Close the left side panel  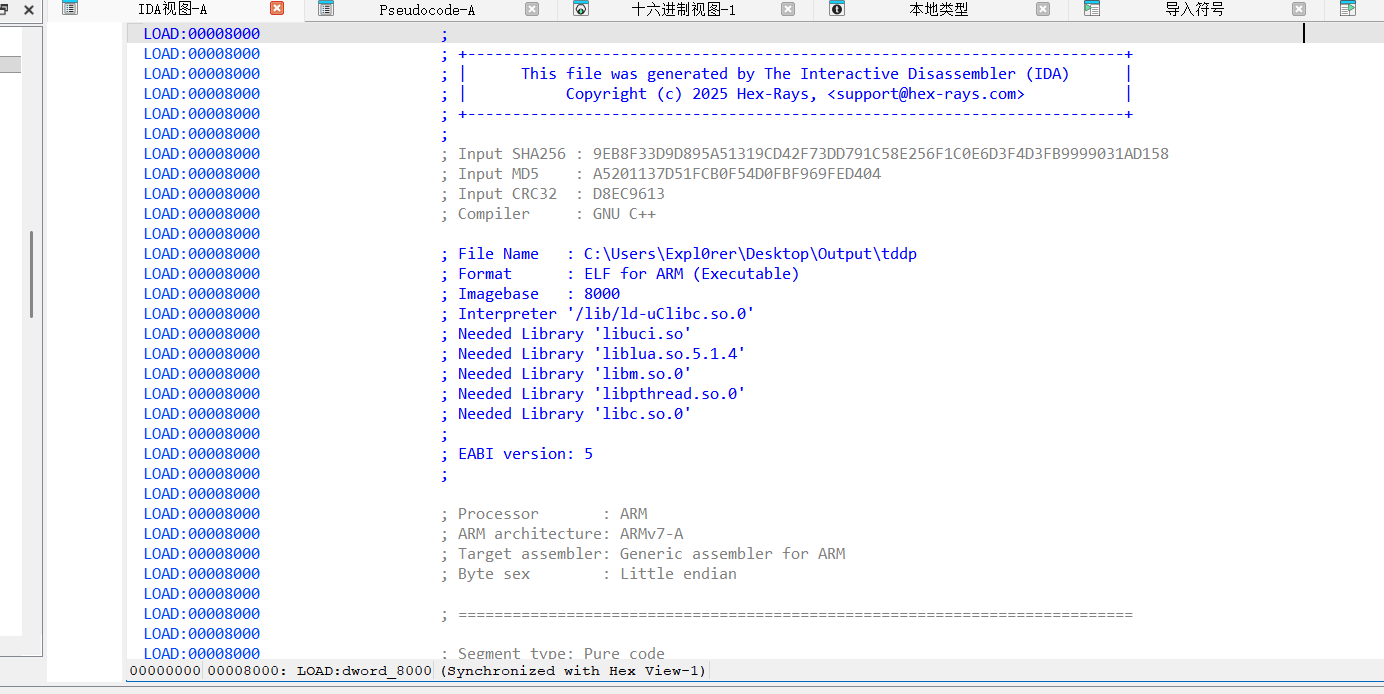[28, 10]
